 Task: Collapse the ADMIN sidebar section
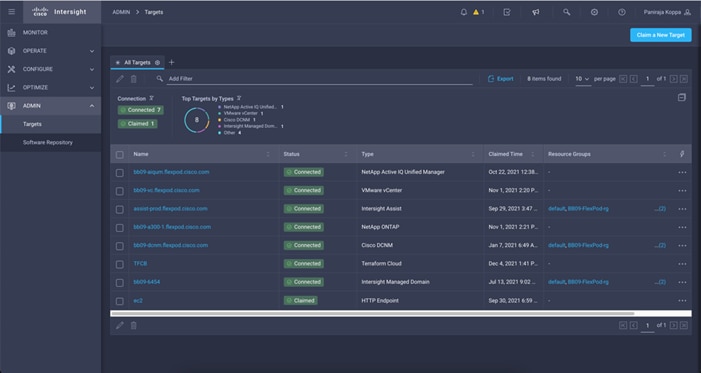(x=51, y=106)
